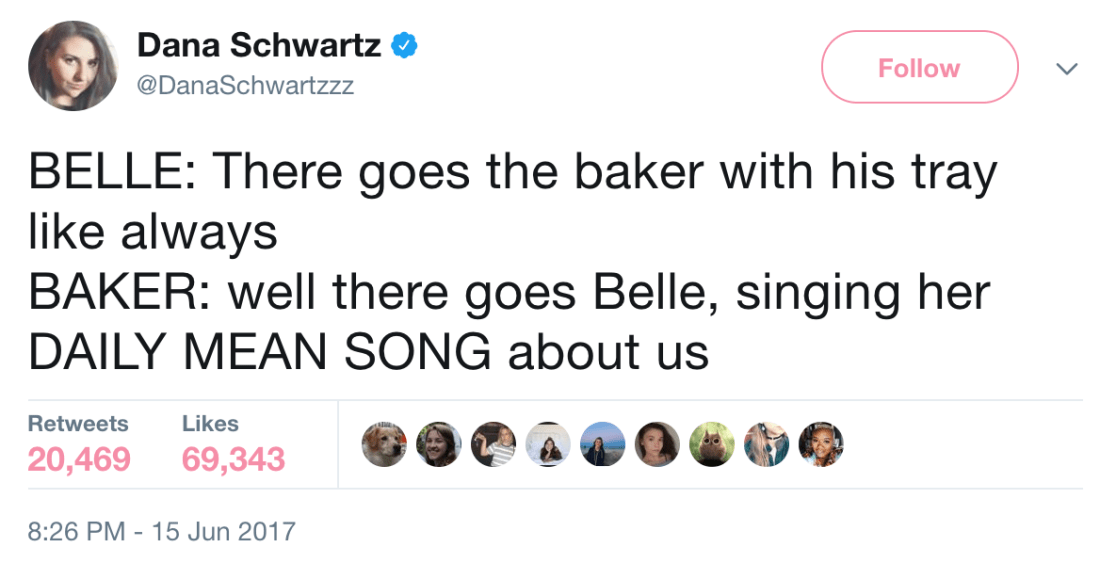Viewport: 1100px width, 563px height.
Task: Click the Follow button
Action: click(919, 68)
